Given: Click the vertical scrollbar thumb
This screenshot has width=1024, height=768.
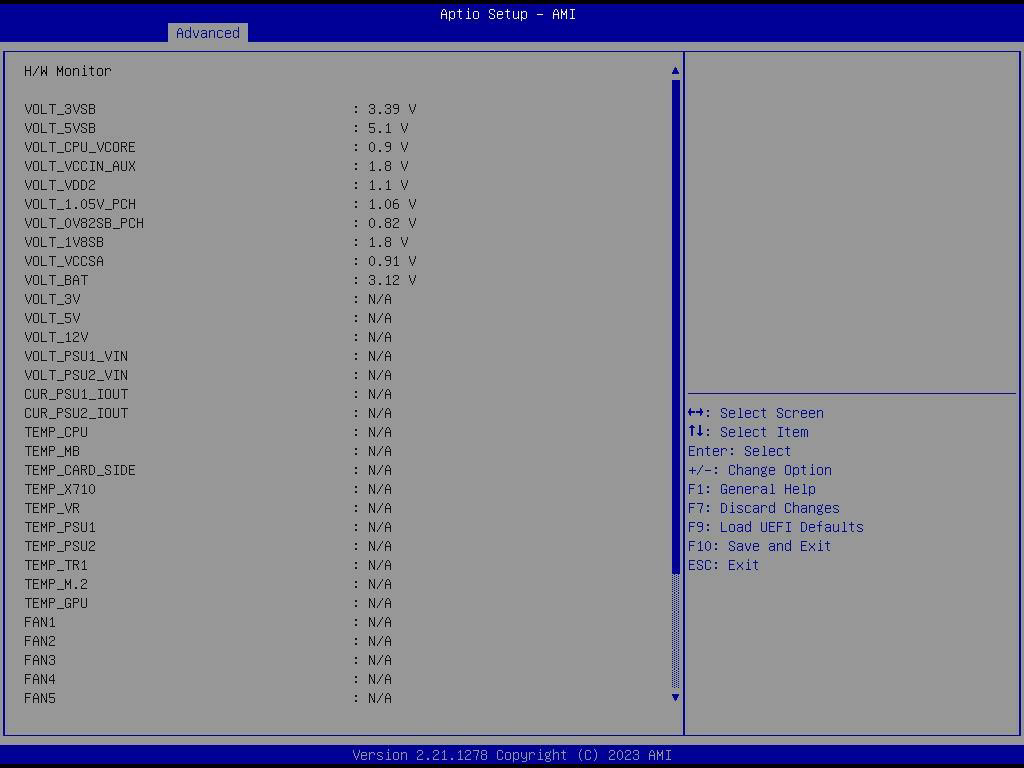Looking at the screenshot, I should 675,325.
